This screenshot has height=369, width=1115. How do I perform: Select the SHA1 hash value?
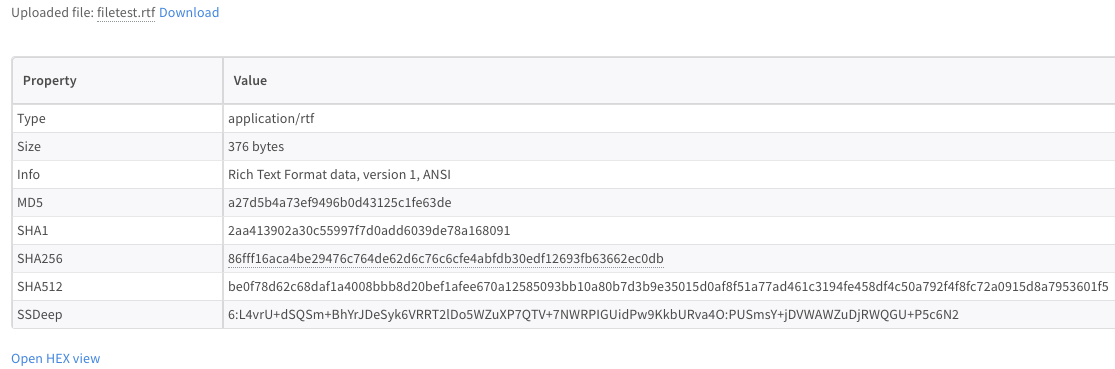(369, 231)
